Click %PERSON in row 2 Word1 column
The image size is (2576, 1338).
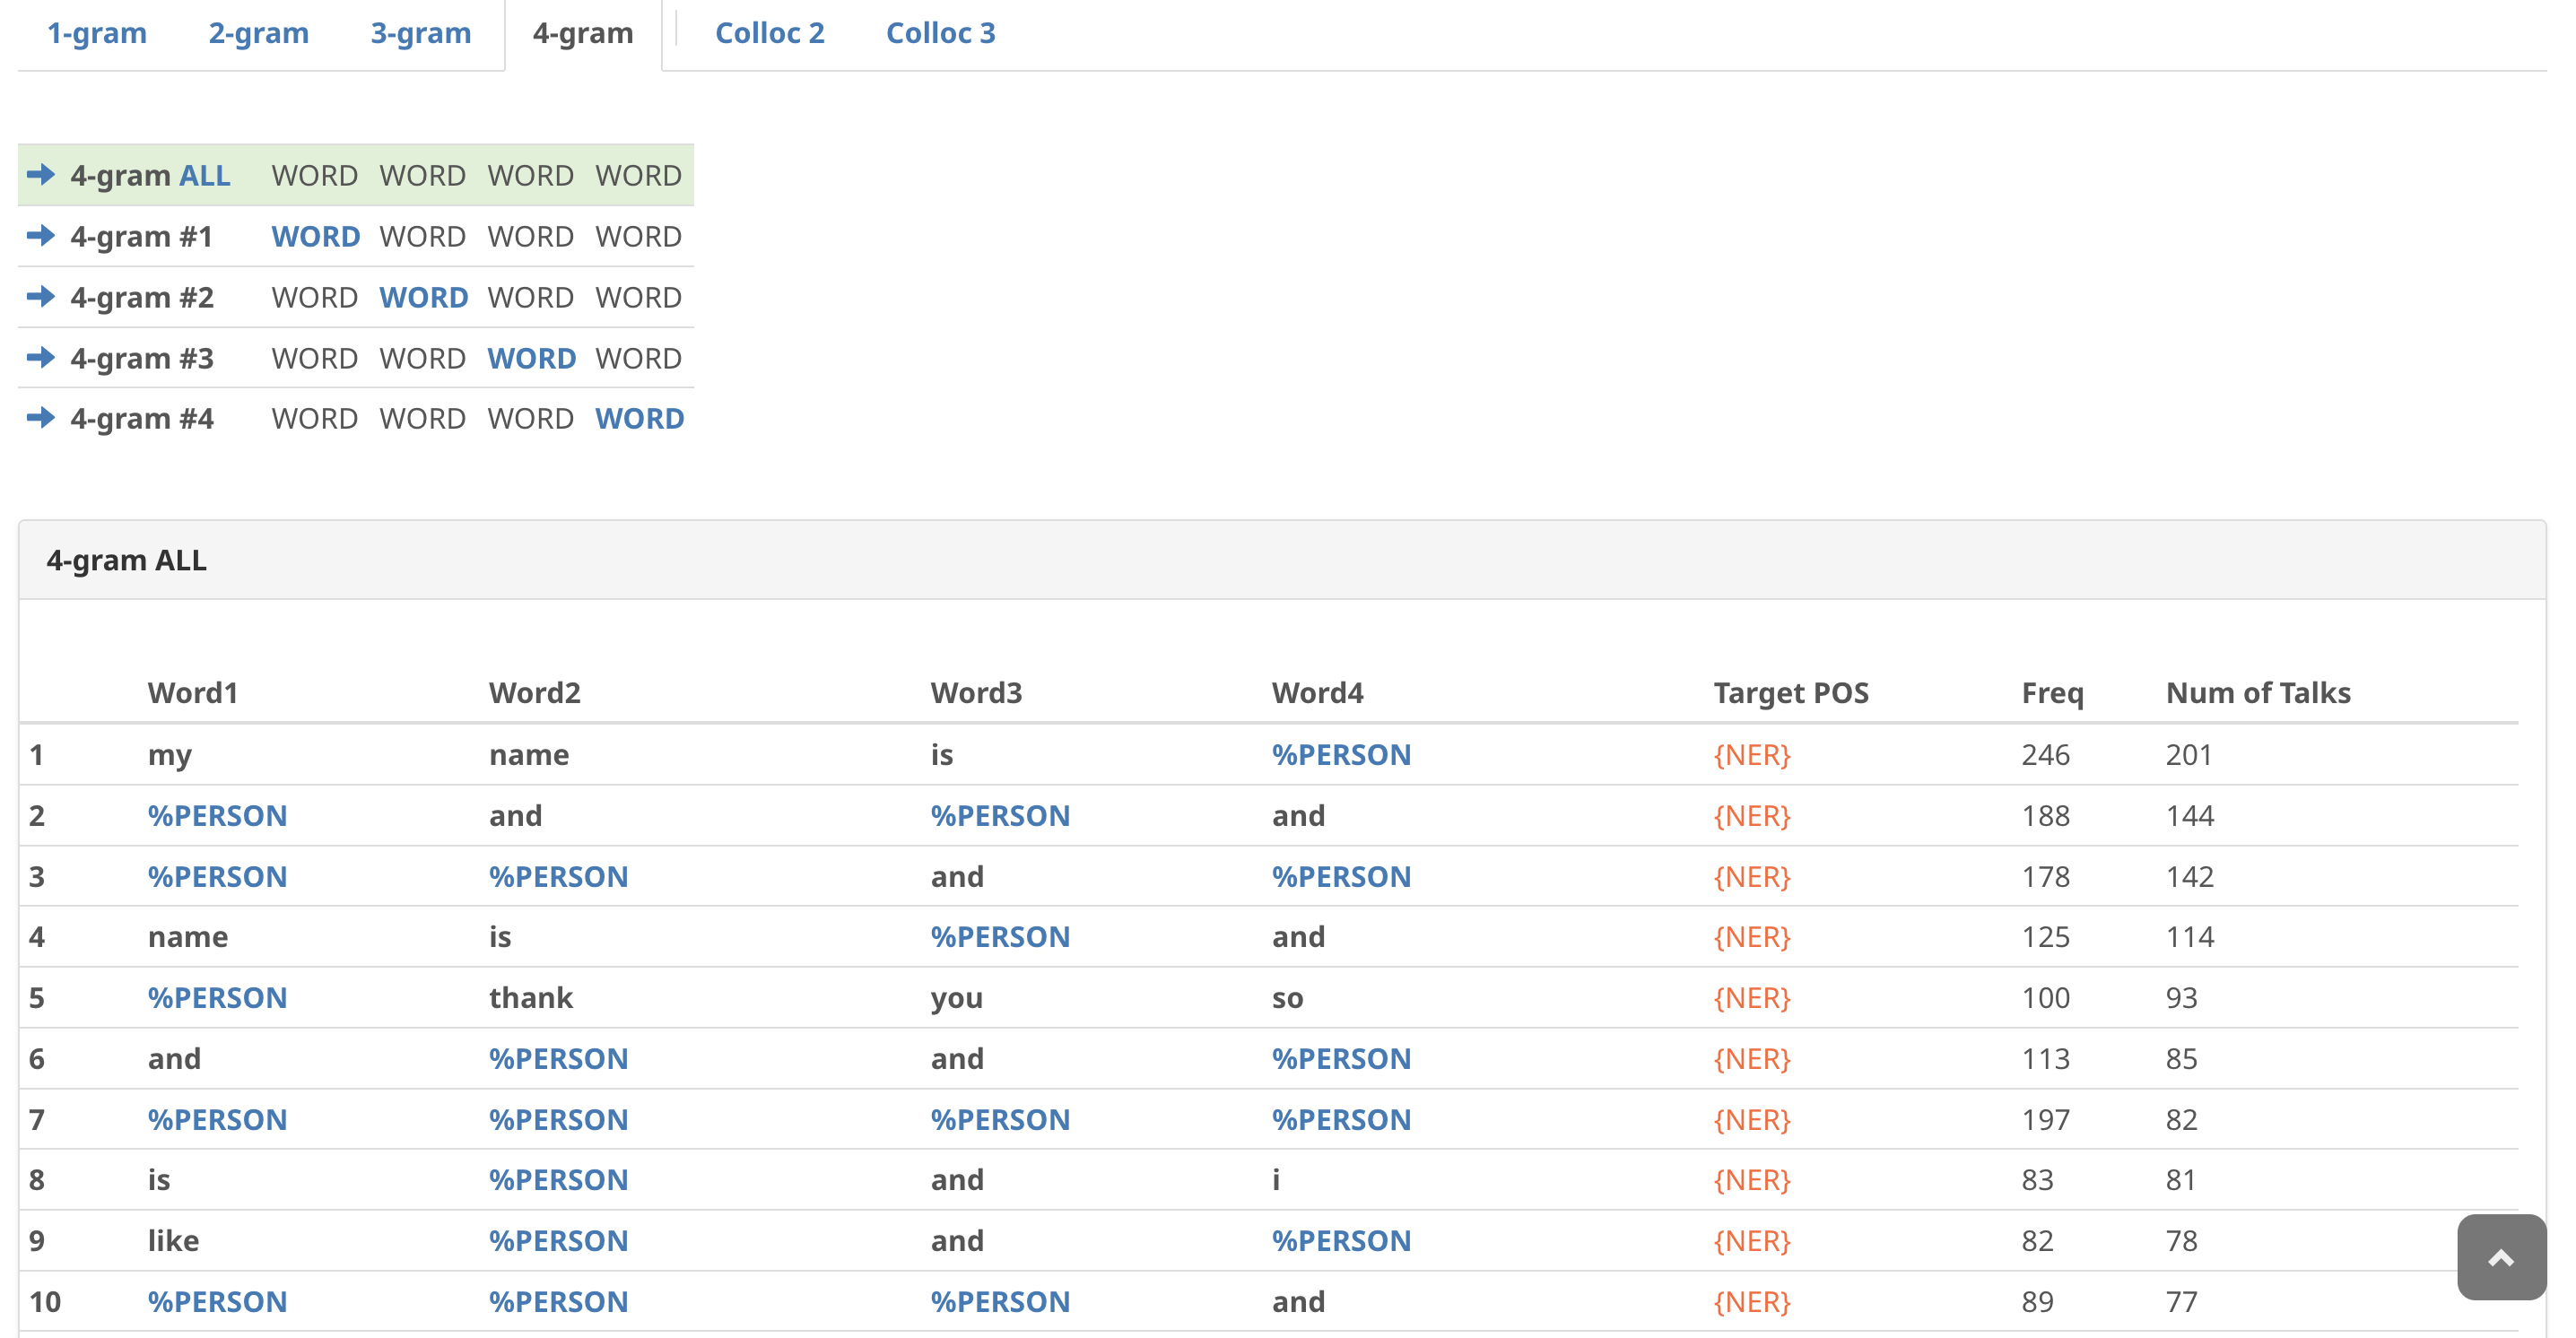coord(217,816)
